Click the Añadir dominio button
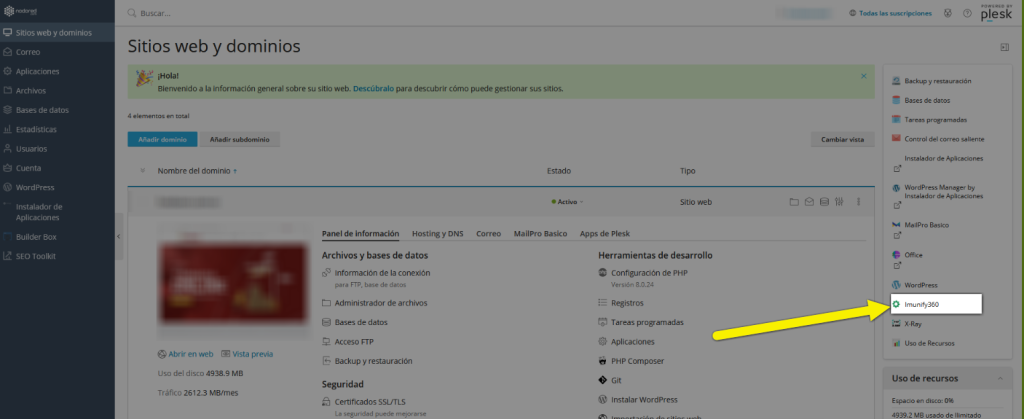This screenshot has height=419, width=1024. tap(161, 140)
